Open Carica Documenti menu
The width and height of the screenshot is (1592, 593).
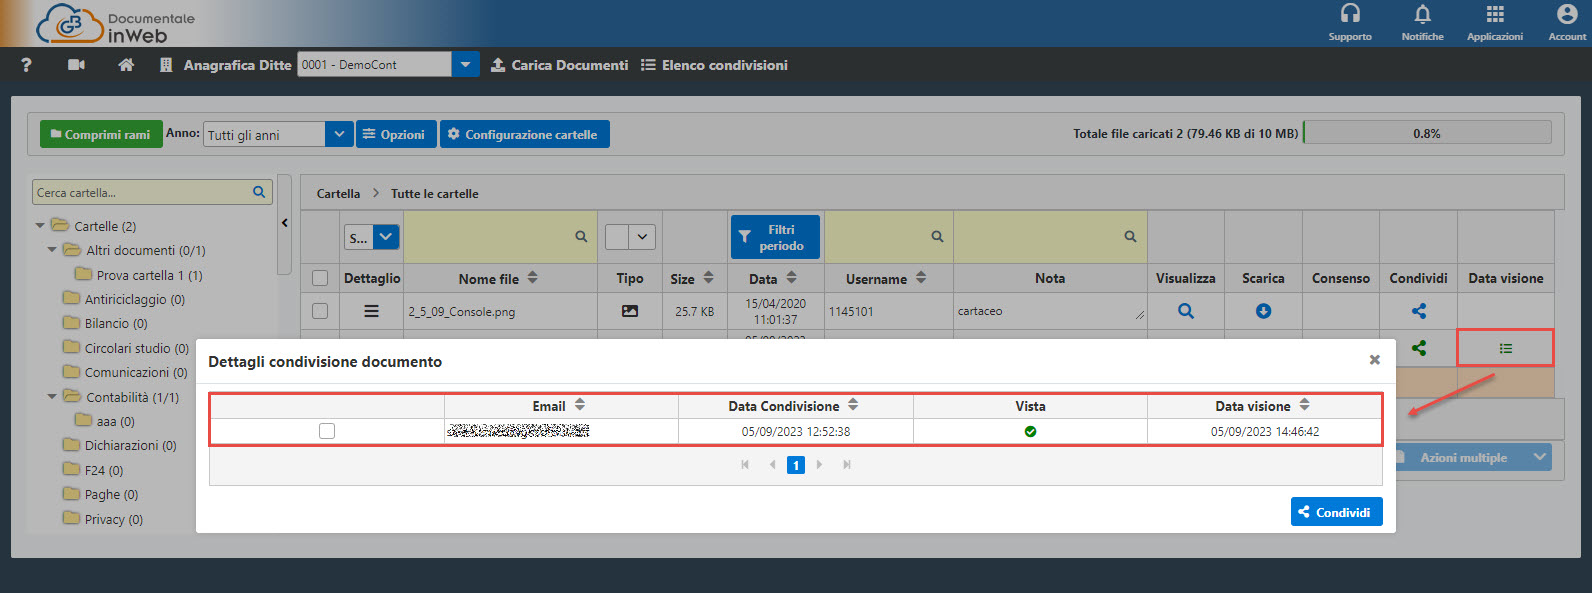click(559, 65)
